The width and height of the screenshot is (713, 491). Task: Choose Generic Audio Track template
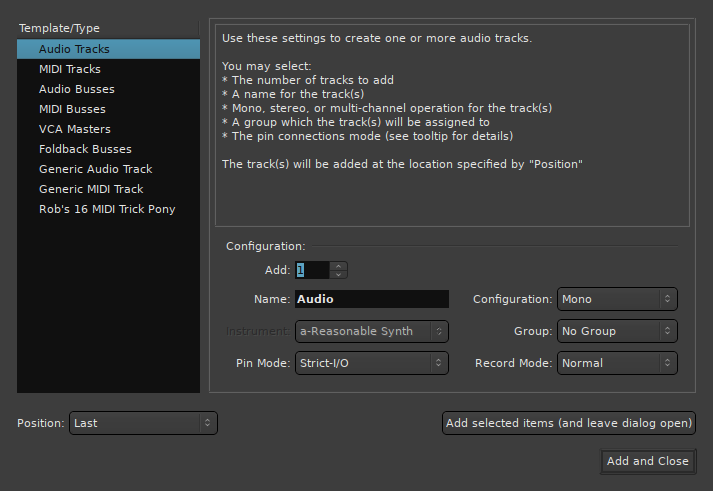[95, 169]
